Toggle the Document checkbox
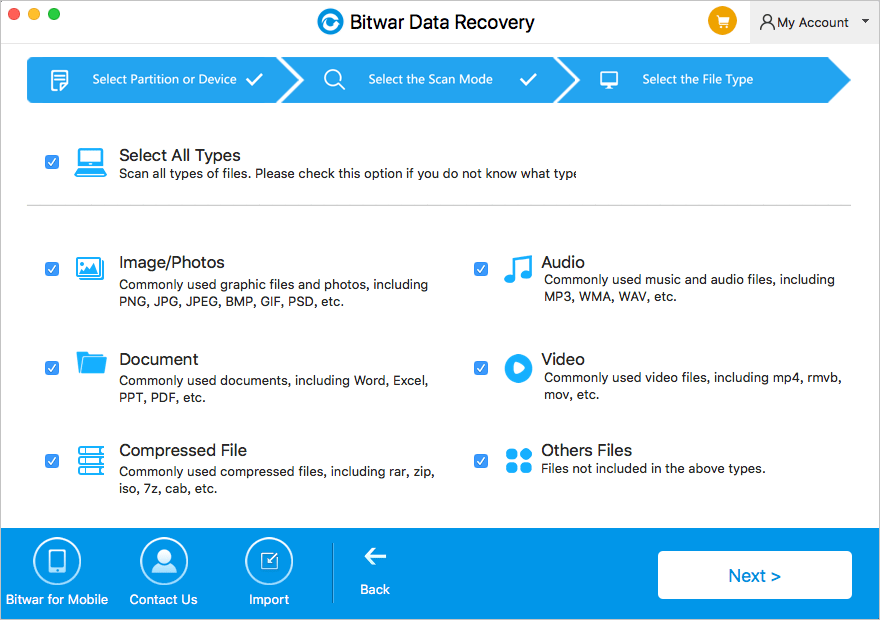This screenshot has height=620, width=880. point(52,368)
